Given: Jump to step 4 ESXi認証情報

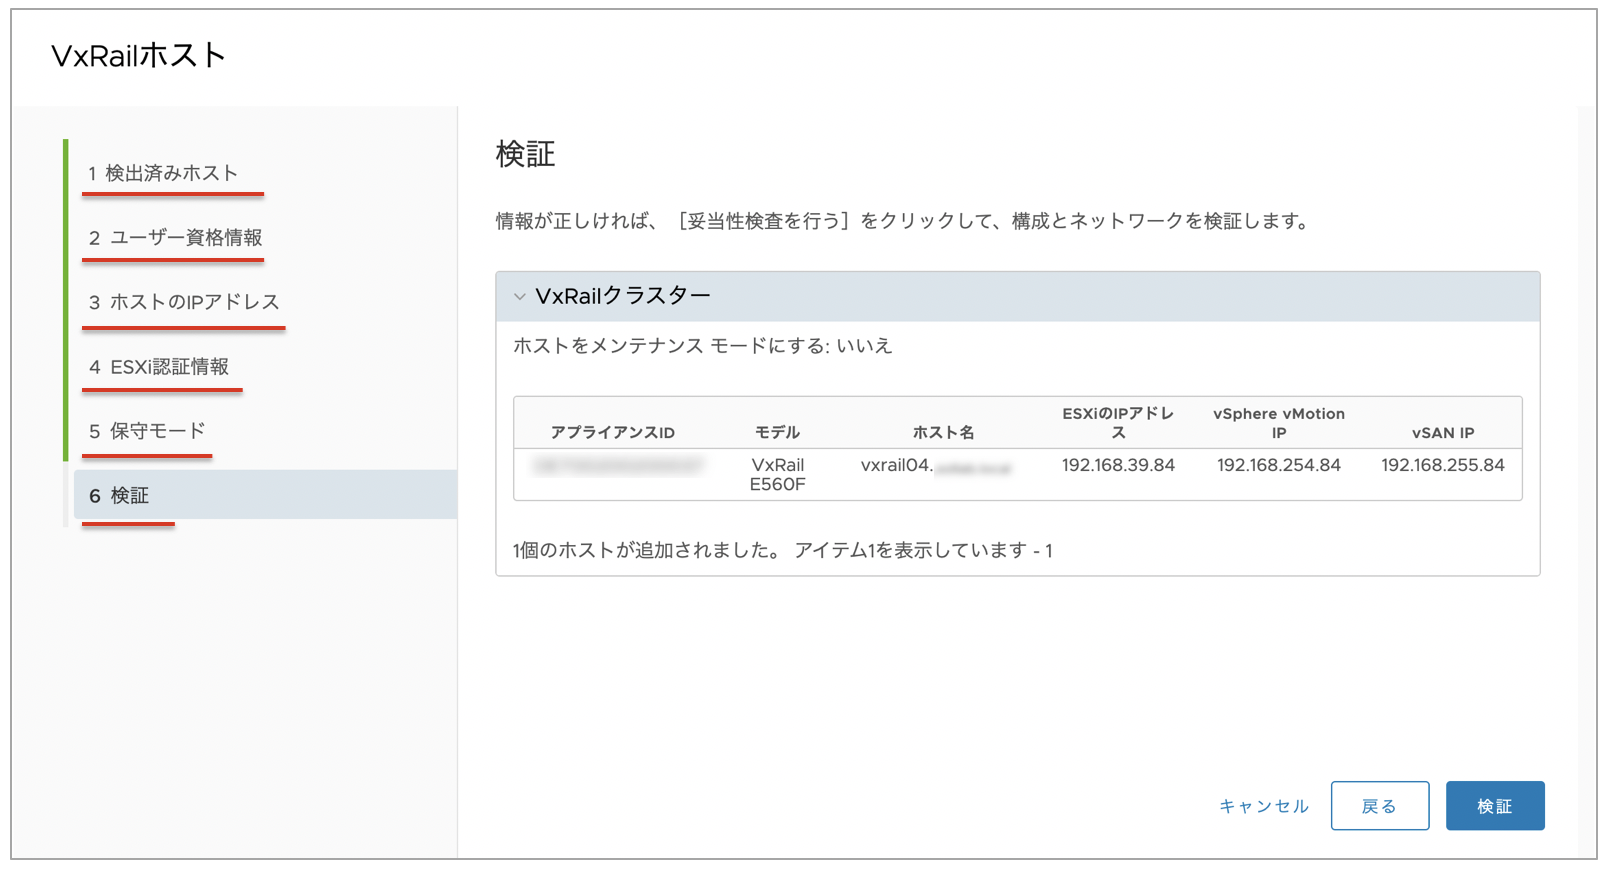Looking at the screenshot, I should [159, 367].
